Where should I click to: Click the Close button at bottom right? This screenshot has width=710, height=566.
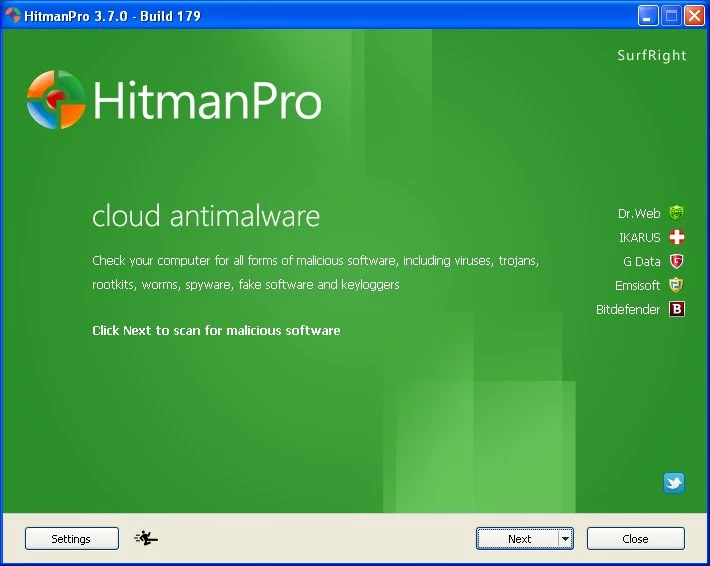(635, 539)
